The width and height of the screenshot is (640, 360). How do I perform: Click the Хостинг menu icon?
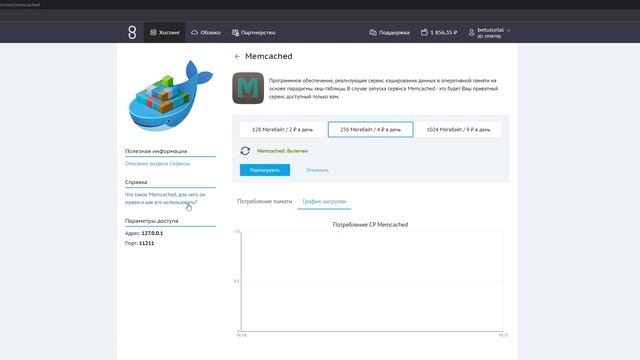coord(153,32)
